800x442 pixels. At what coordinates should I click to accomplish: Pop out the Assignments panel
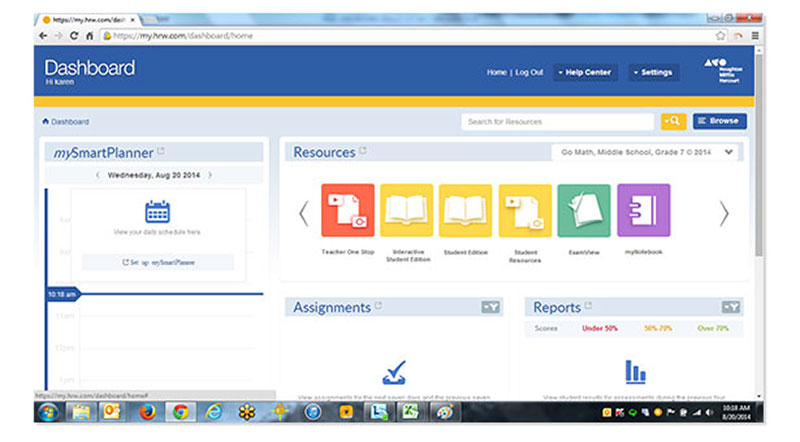pos(379,305)
